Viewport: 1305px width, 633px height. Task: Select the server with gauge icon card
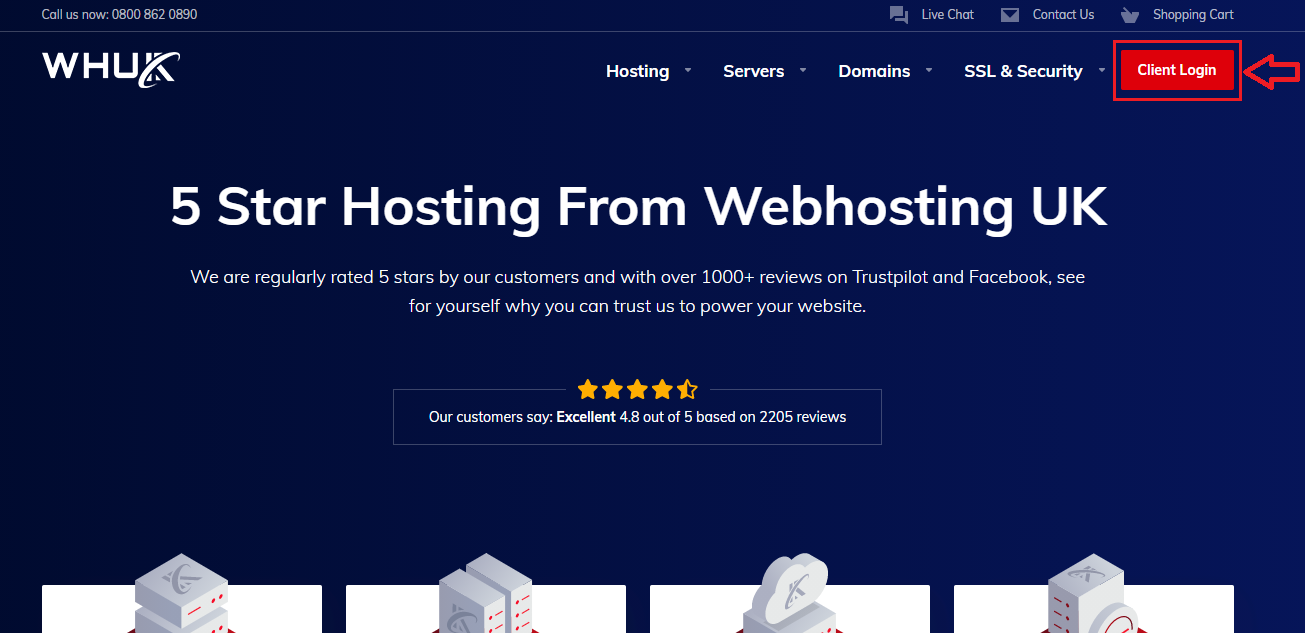tap(1093, 595)
